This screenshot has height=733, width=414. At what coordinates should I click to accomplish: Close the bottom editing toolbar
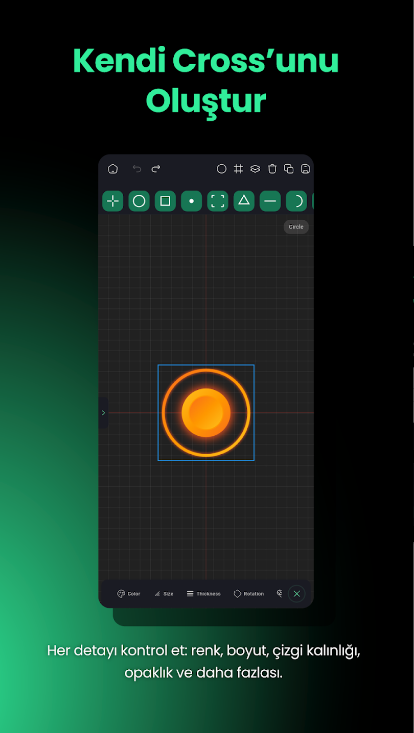(297, 594)
